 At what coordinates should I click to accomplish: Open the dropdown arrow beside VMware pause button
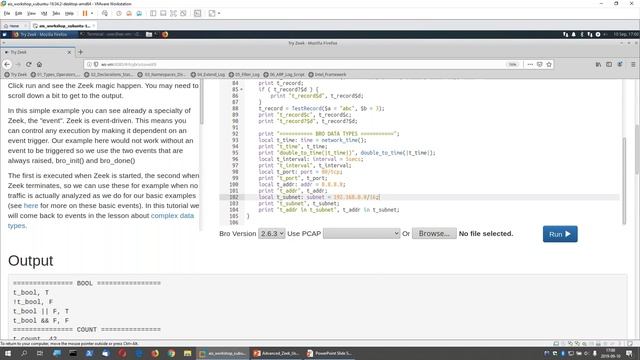(92, 13)
